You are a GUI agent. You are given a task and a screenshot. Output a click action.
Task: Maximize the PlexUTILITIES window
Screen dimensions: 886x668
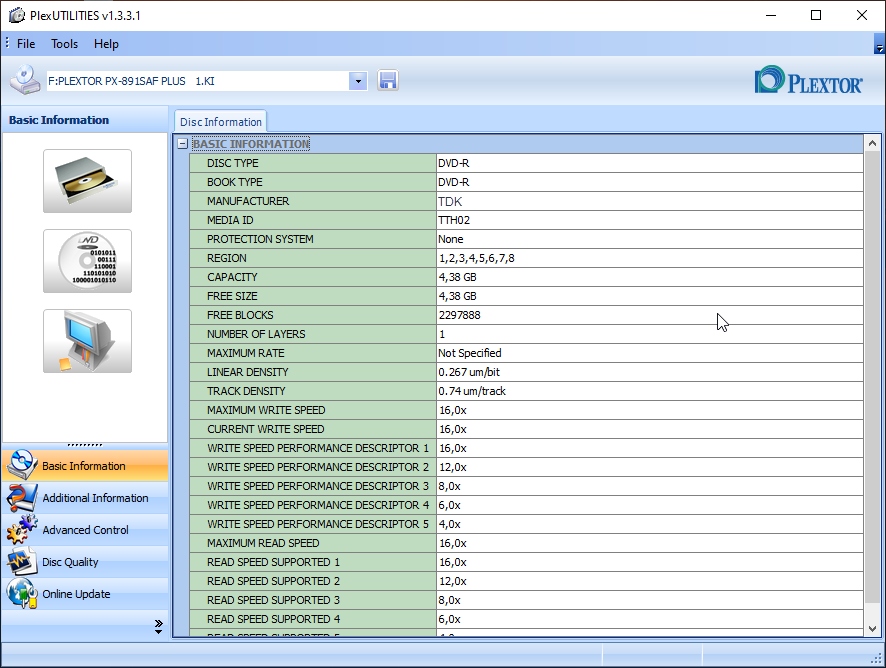coord(816,15)
